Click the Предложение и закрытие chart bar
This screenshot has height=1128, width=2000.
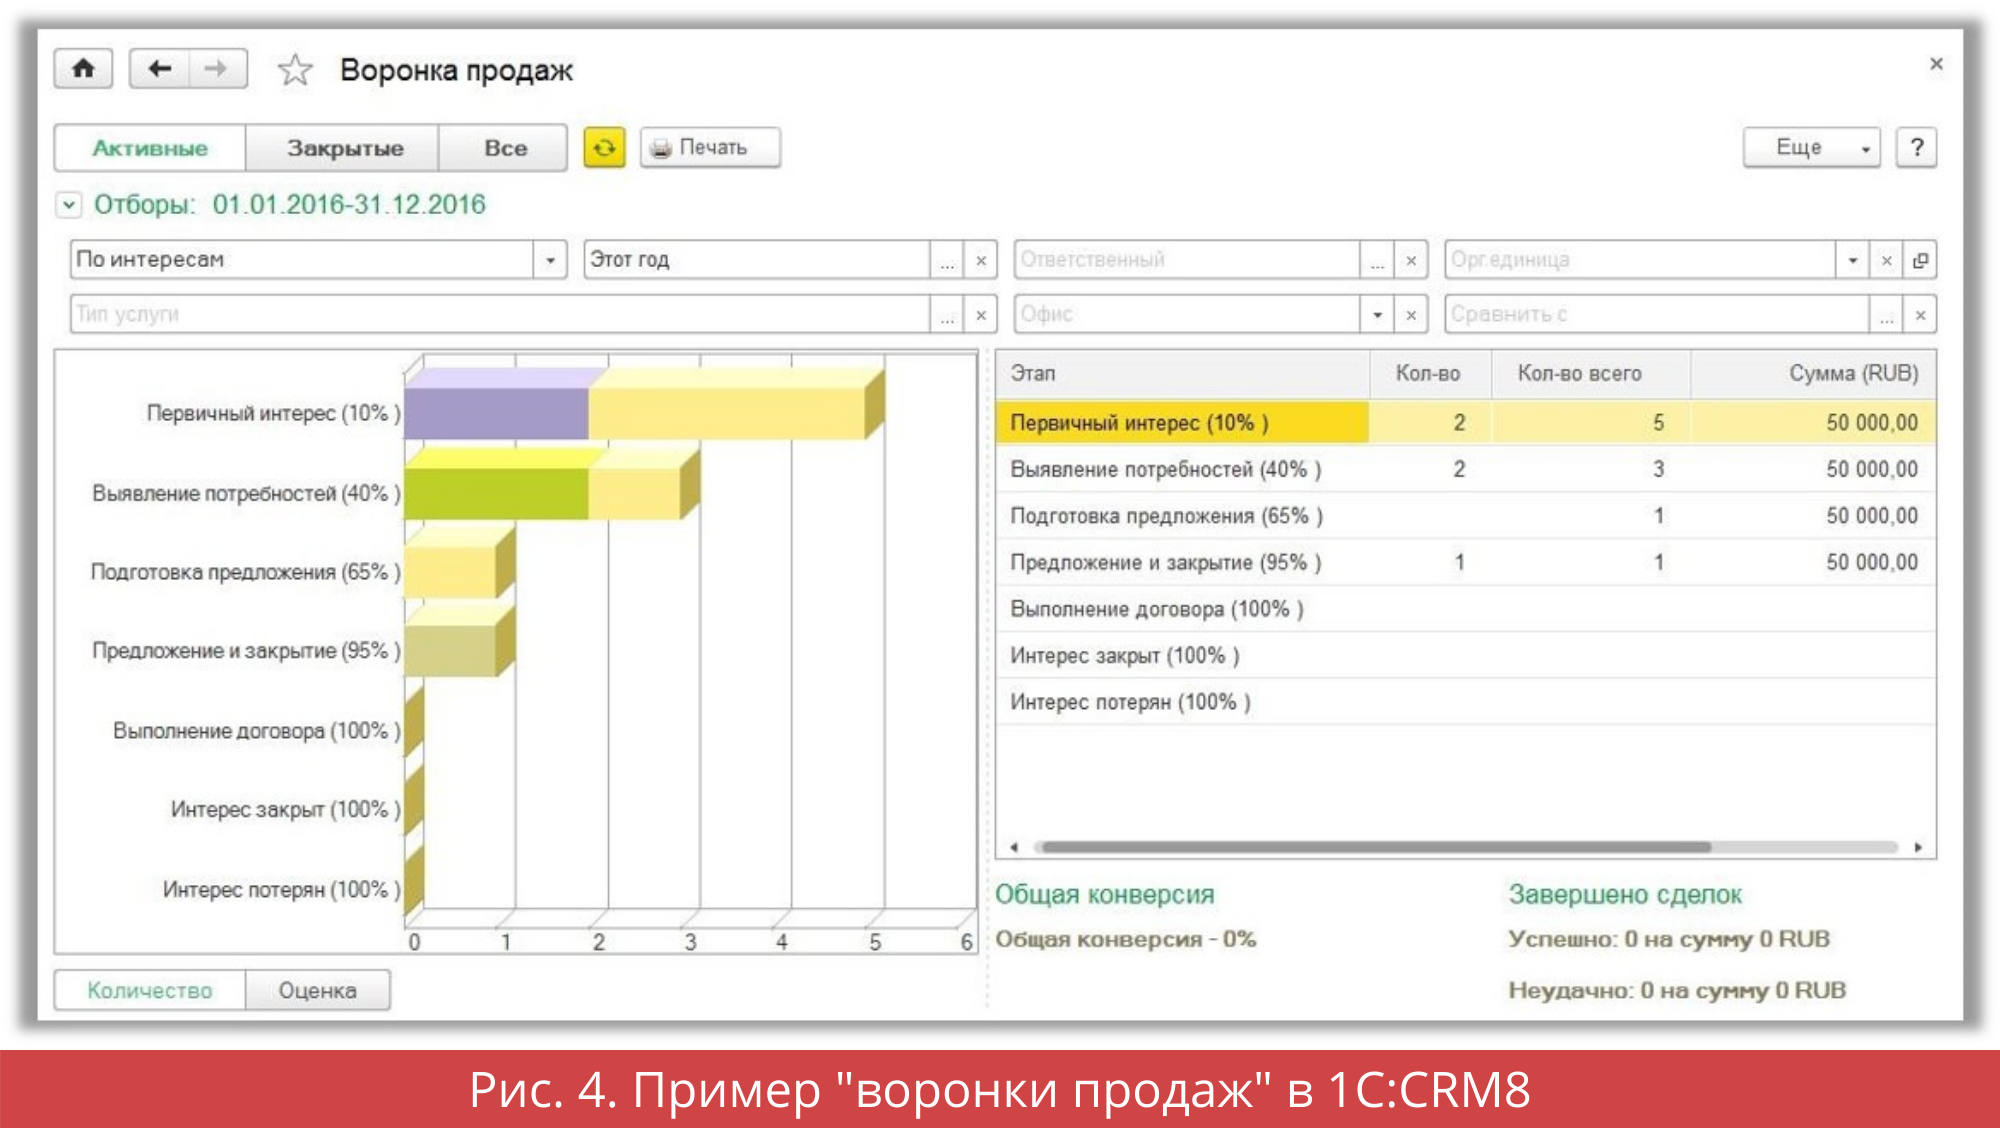click(x=451, y=651)
